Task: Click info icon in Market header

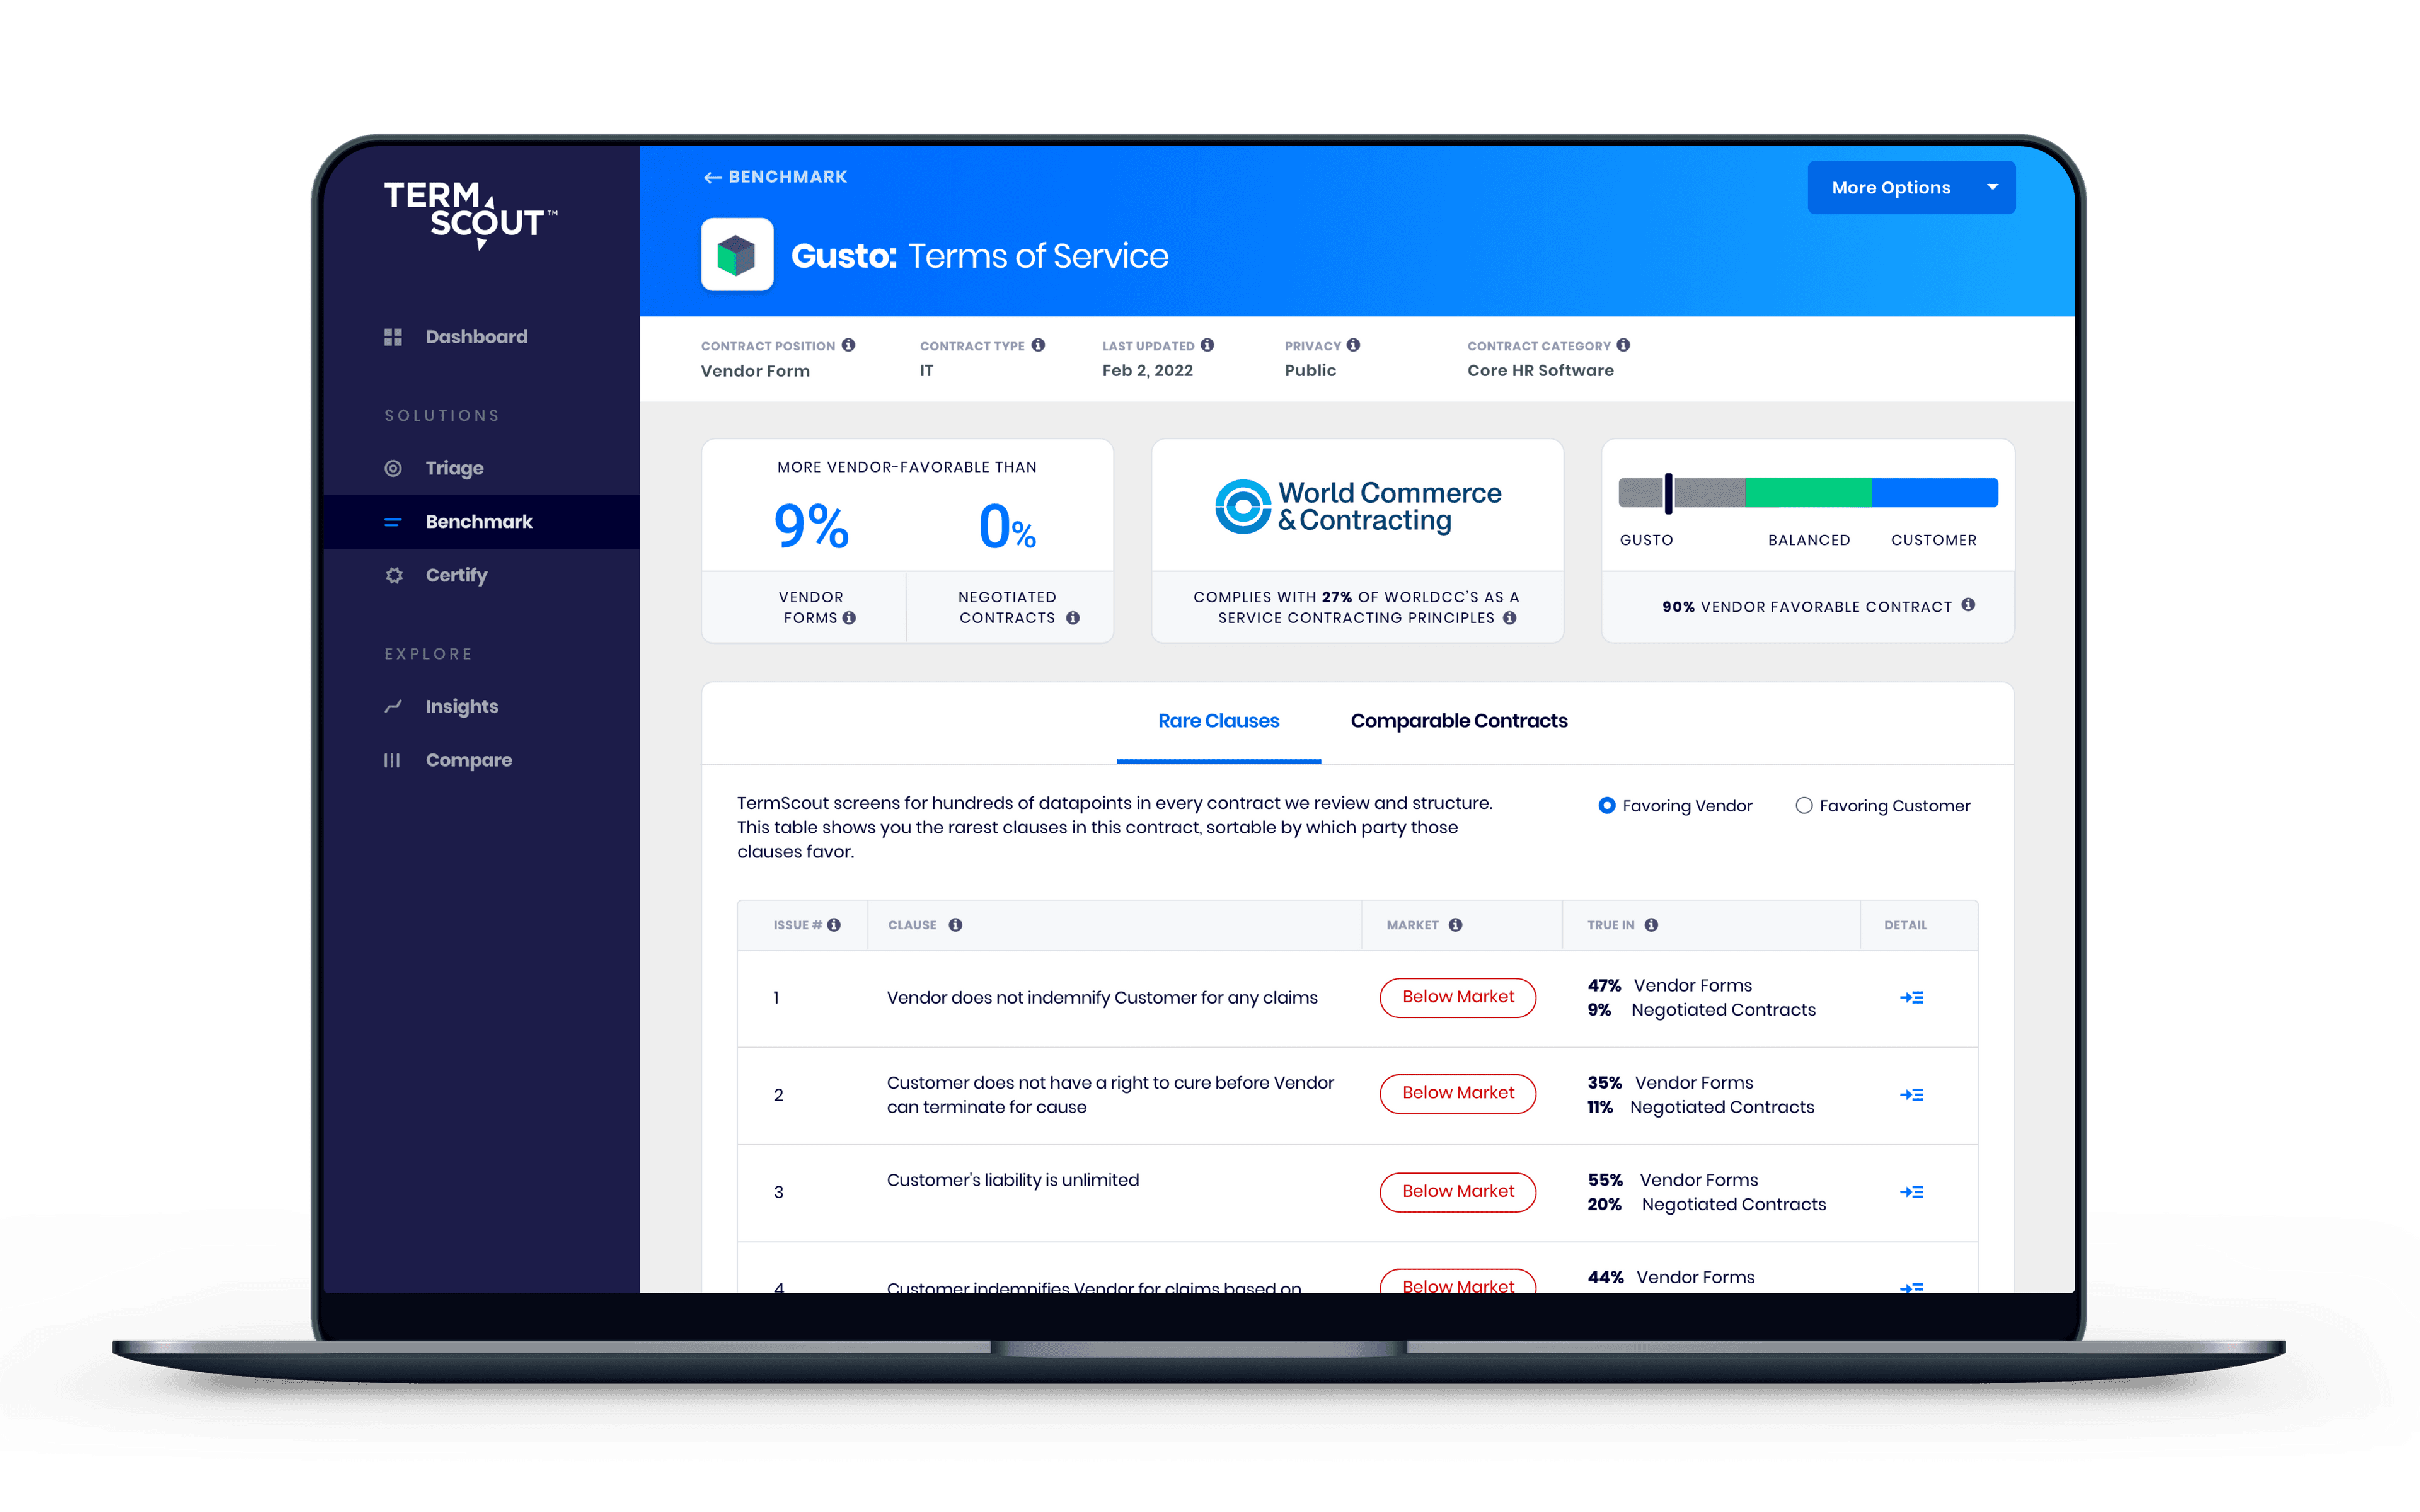Action: [1455, 925]
